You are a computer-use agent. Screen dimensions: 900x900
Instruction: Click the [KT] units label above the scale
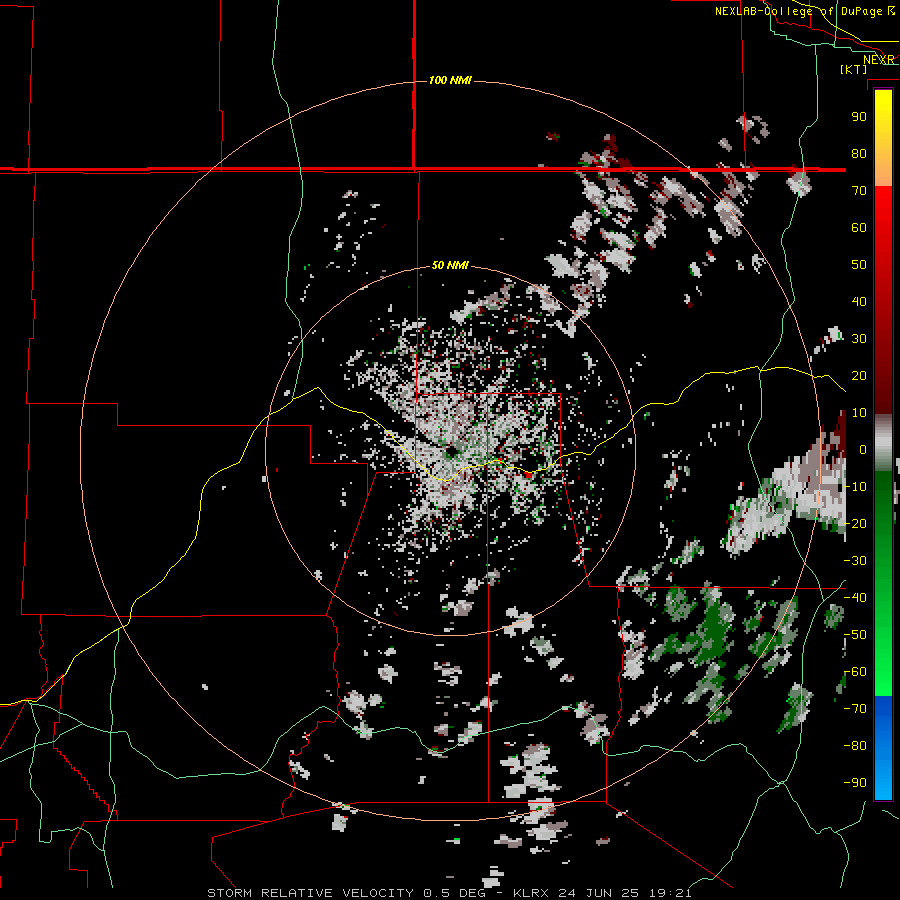point(854,69)
